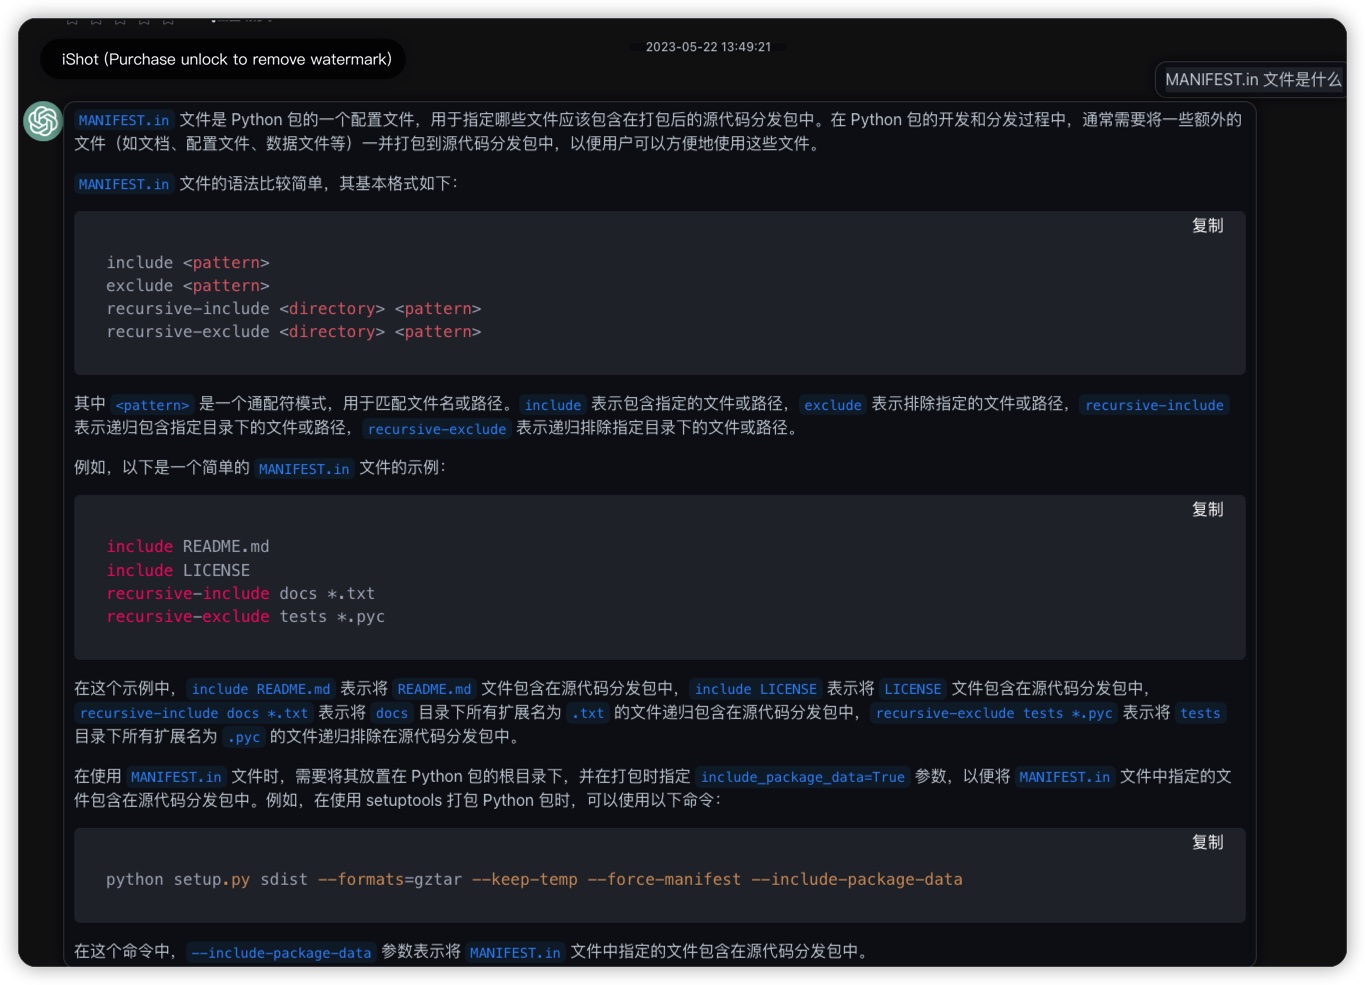This screenshot has height=985, width=1365.
Task: Click the inline 'tests' directory tag
Action: [x=1200, y=713]
